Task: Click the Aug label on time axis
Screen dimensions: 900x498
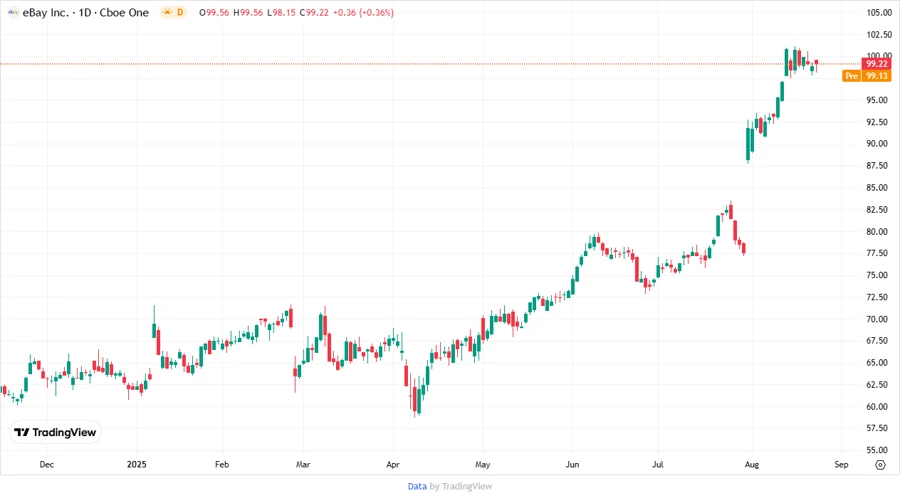Action: tap(752, 464)
